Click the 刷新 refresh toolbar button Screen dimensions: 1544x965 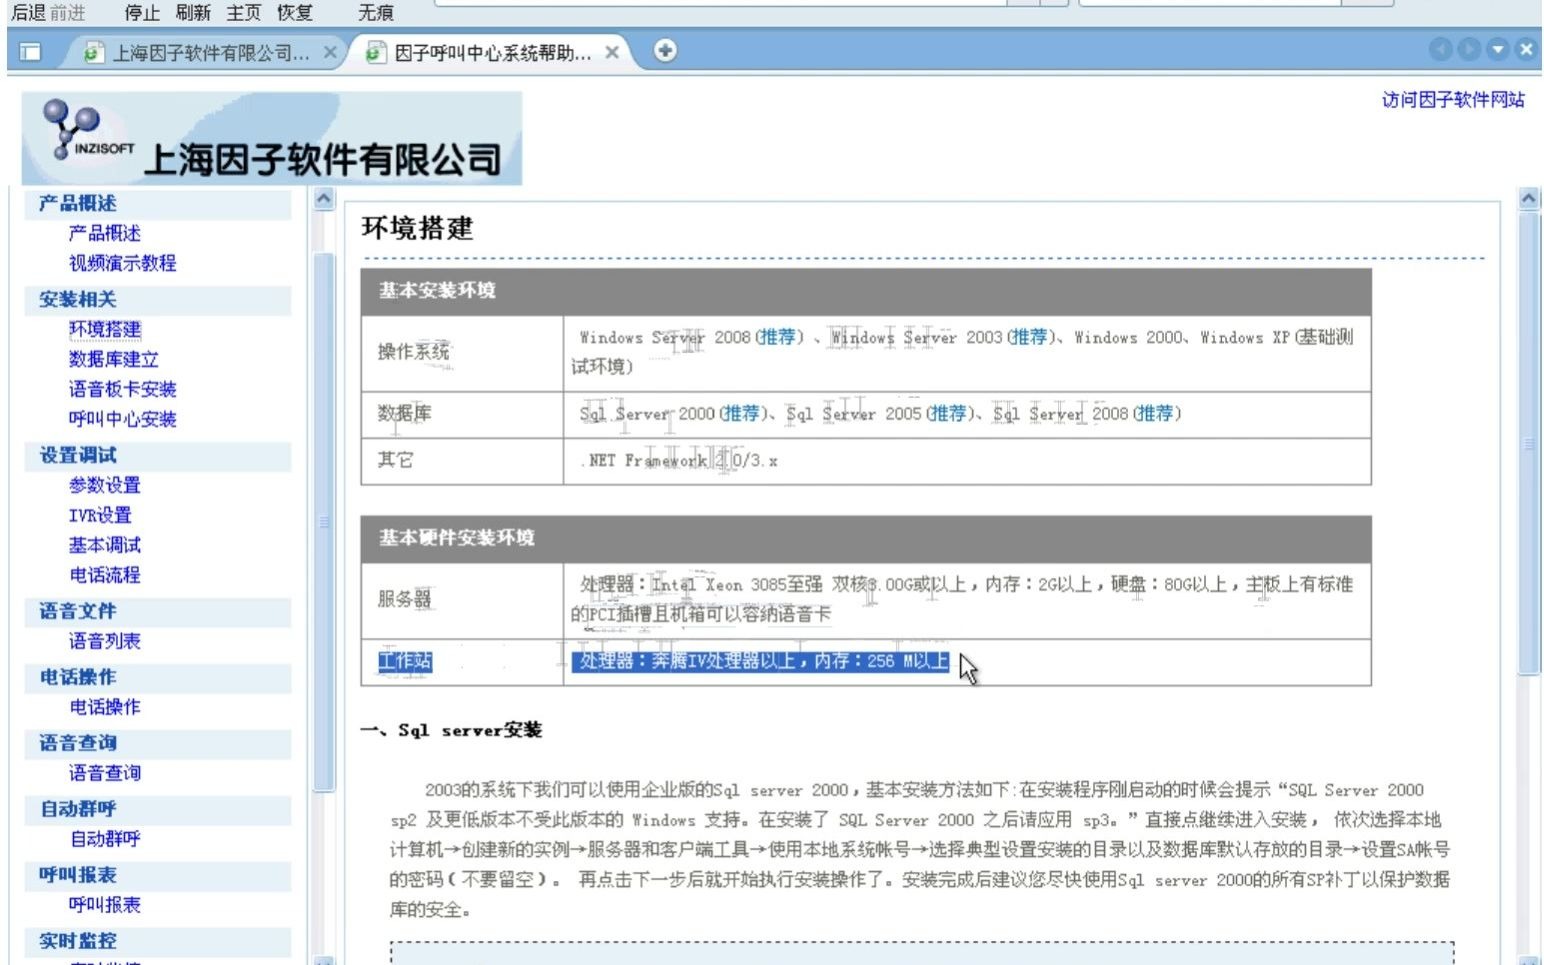tap(193, 13)
